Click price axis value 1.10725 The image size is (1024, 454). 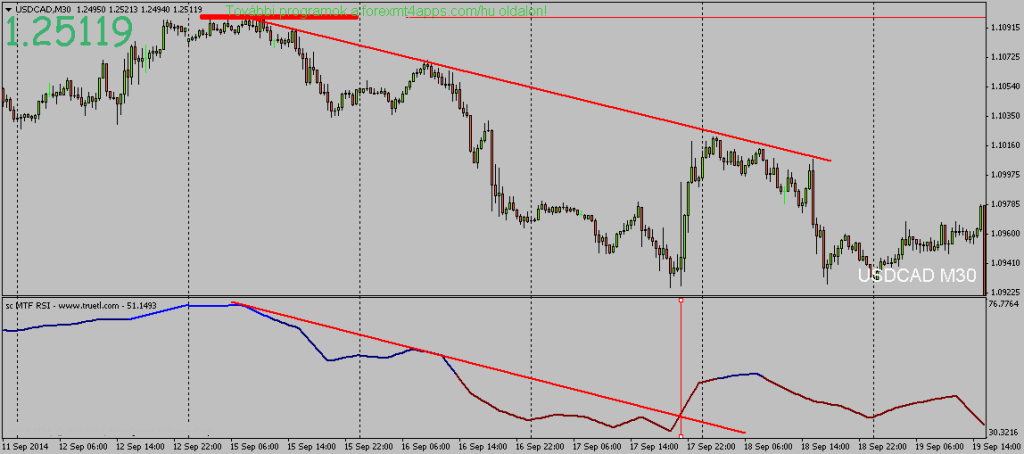click(1004, 58)
